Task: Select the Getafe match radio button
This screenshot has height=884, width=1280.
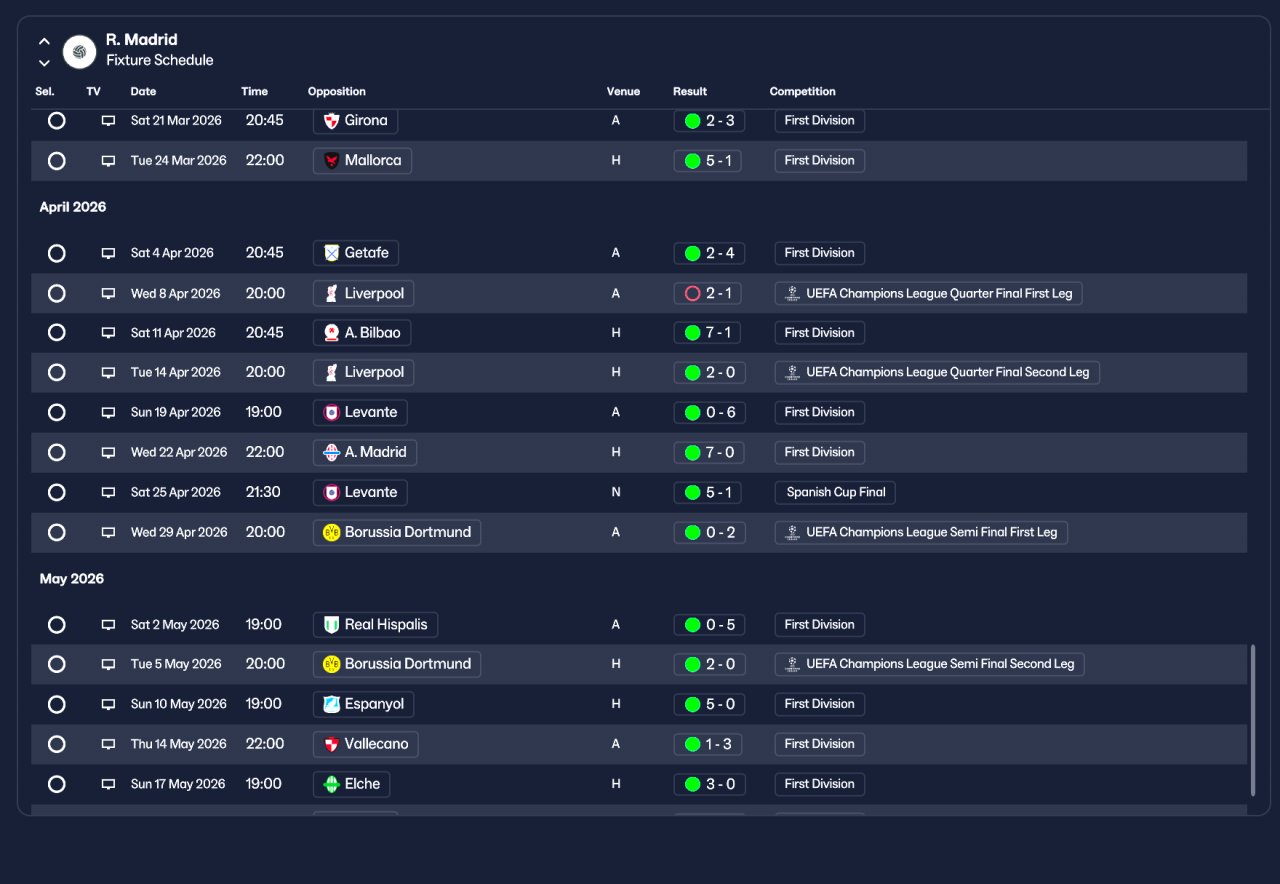Action: tap(57, 254)
